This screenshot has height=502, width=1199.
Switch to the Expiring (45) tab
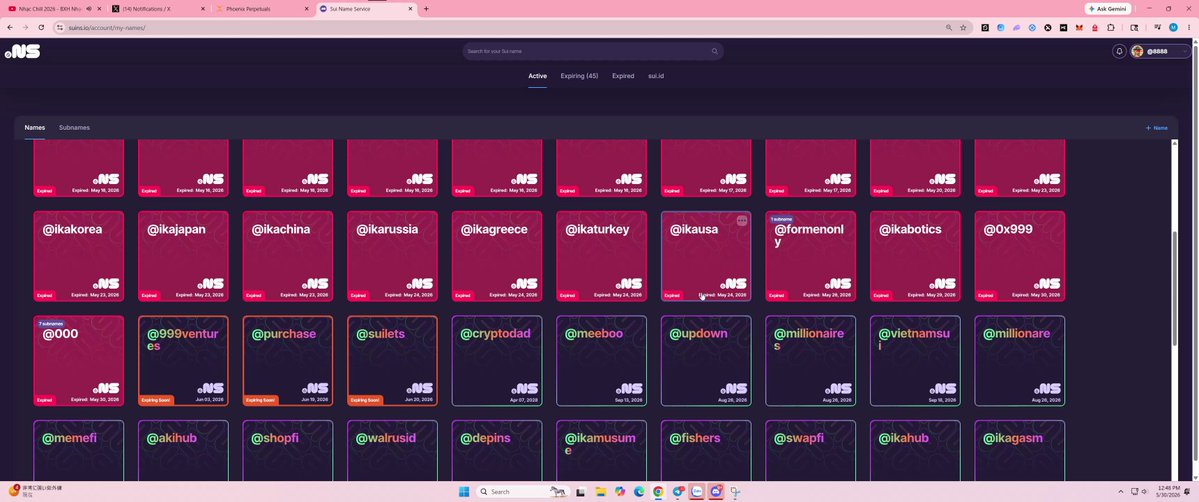coord(579,76)
